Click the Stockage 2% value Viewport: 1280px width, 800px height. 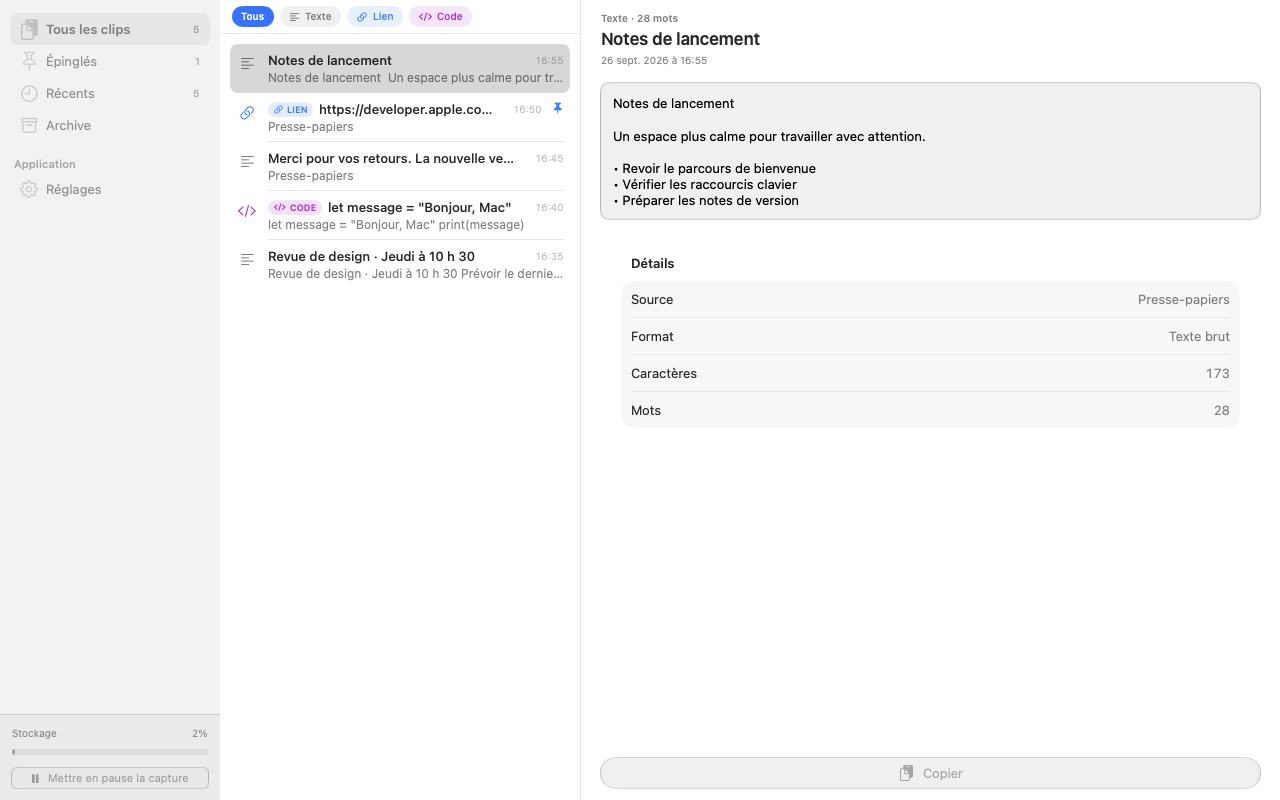(200, 733)
